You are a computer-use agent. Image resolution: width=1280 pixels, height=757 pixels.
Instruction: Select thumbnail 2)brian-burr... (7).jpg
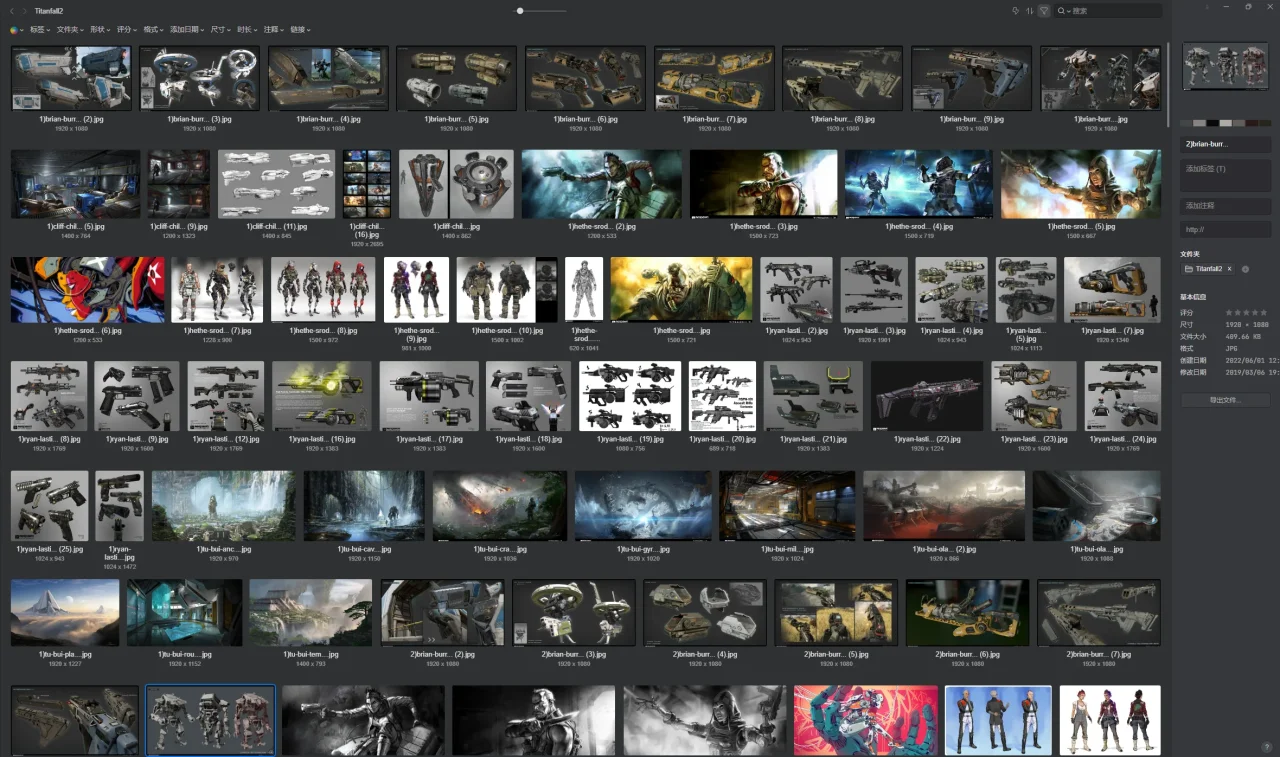(1099, 613)
